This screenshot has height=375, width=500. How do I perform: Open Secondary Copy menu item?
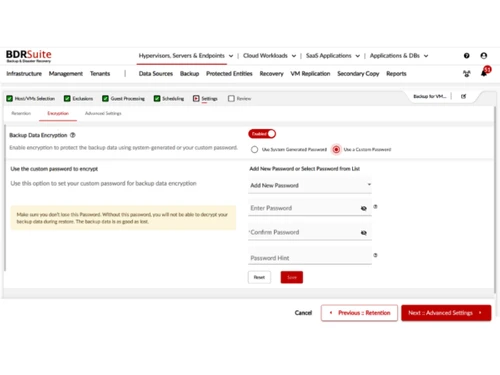pyautogui.click(x=358, y=74)
